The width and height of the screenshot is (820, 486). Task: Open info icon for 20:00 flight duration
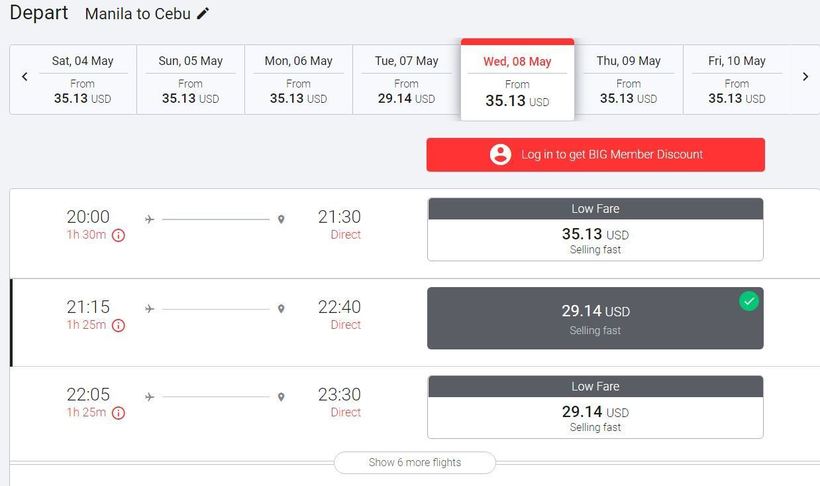118,236
